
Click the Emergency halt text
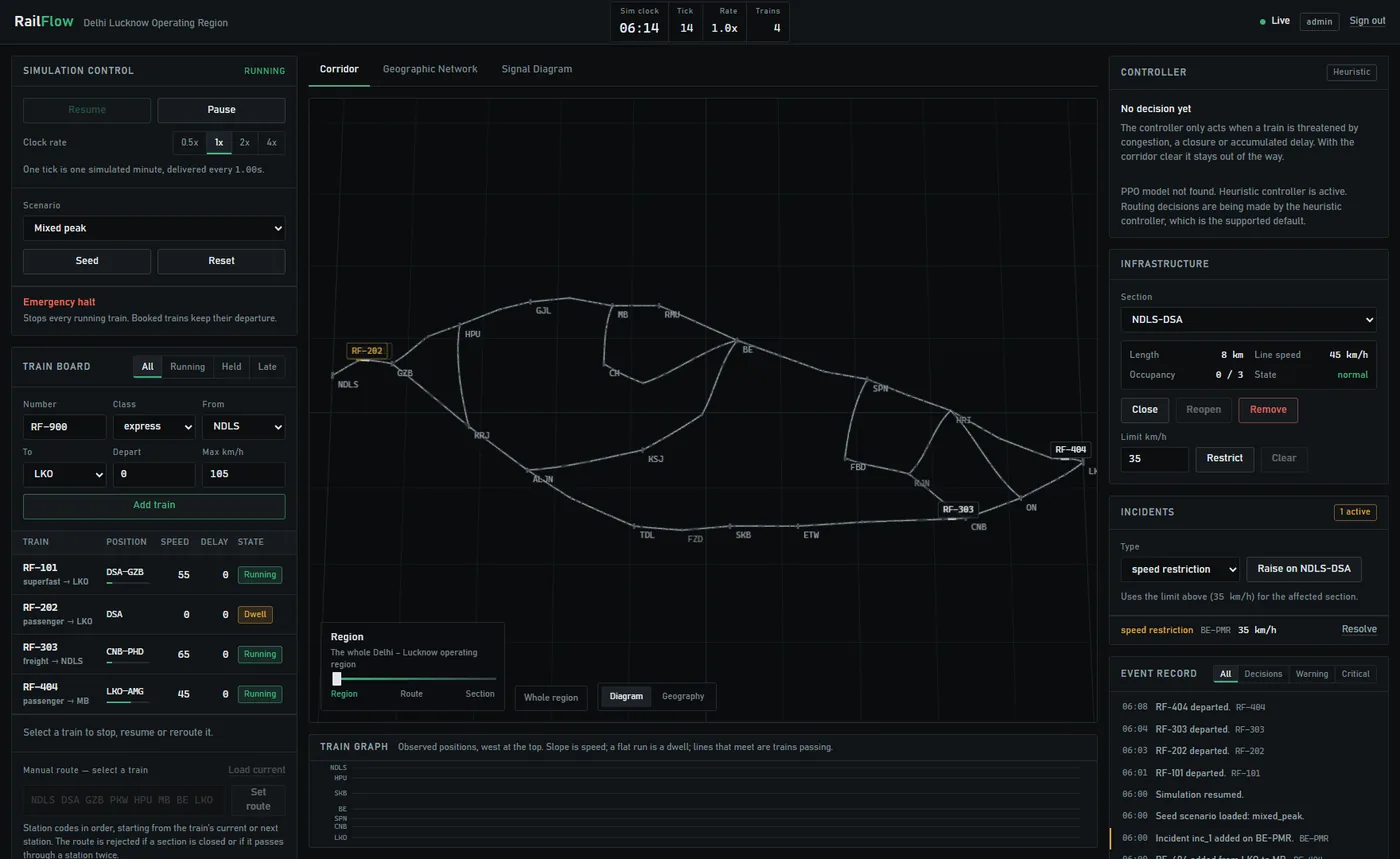tap(59, 302)
